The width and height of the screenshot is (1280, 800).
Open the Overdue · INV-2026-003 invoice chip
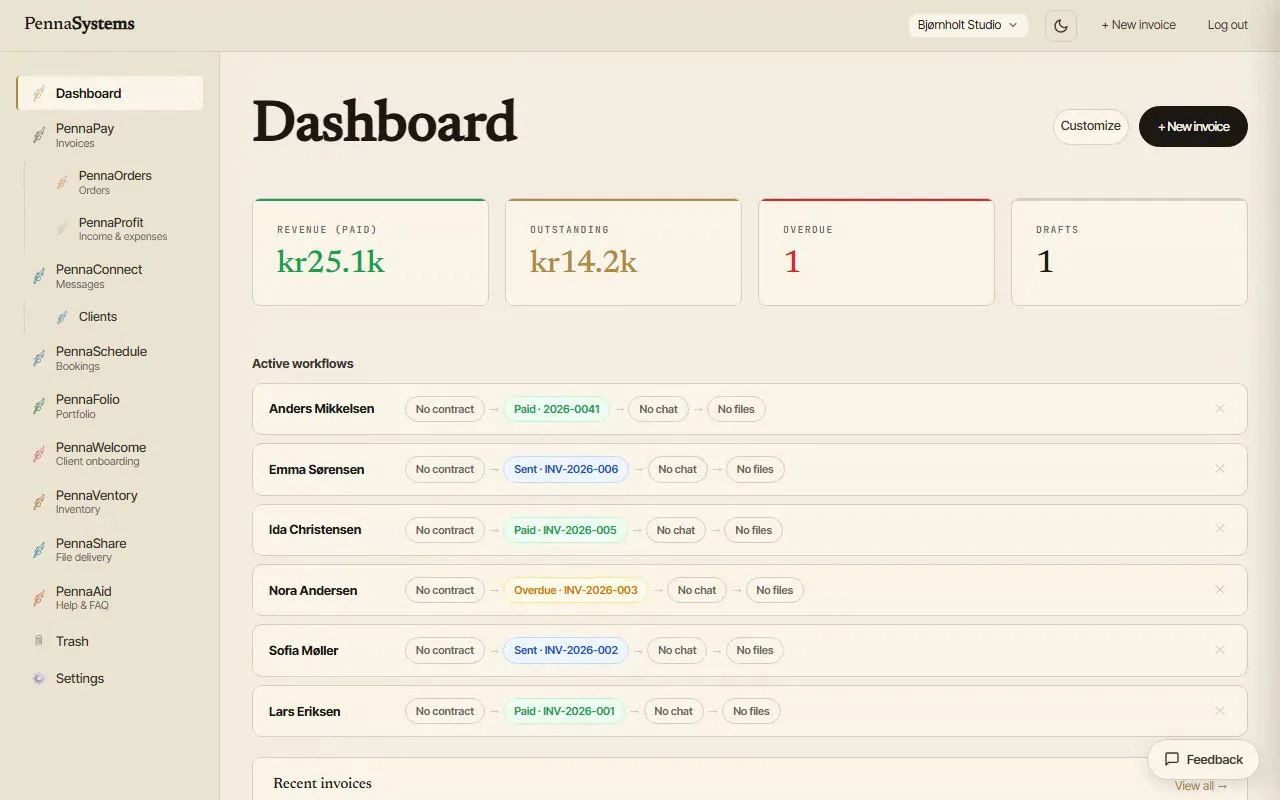click(576, 590)
